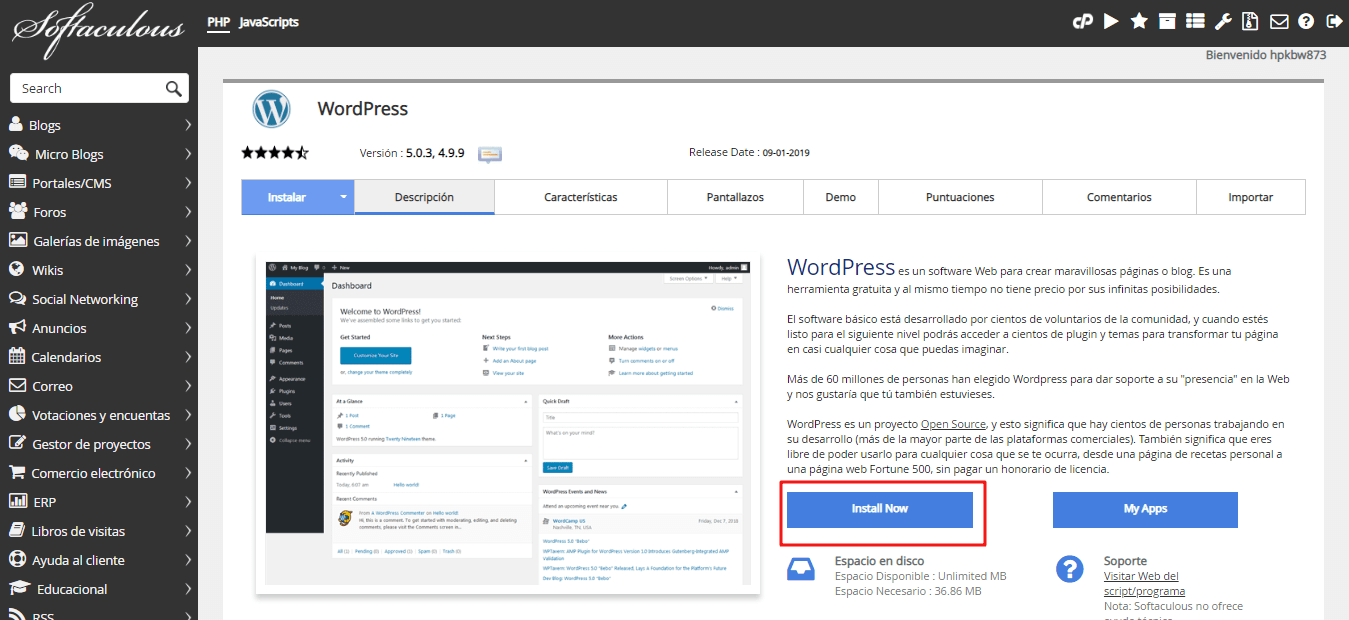Click the 'Bienvenido hpkbw873' text
The height and width of the screenshot is (620, 1349).
(1266, 55)
